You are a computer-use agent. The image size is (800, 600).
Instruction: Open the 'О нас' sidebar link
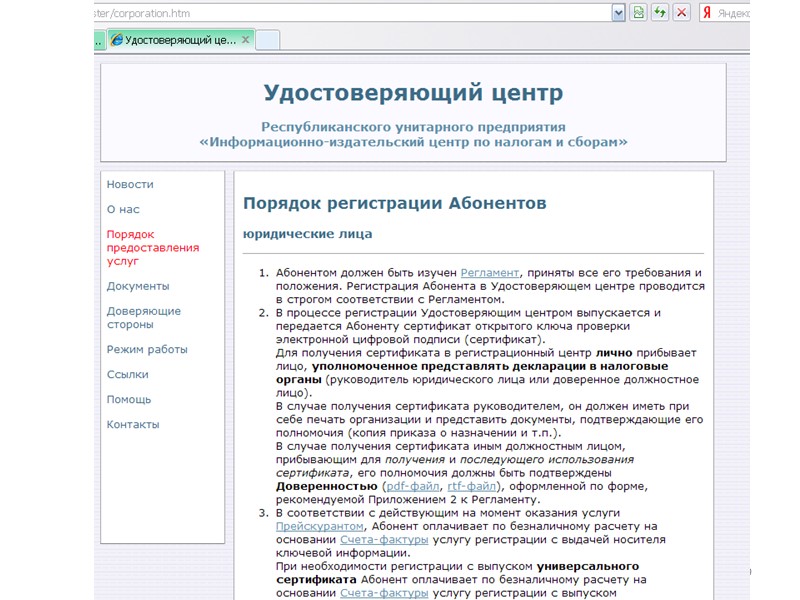(x=123, y=209)
